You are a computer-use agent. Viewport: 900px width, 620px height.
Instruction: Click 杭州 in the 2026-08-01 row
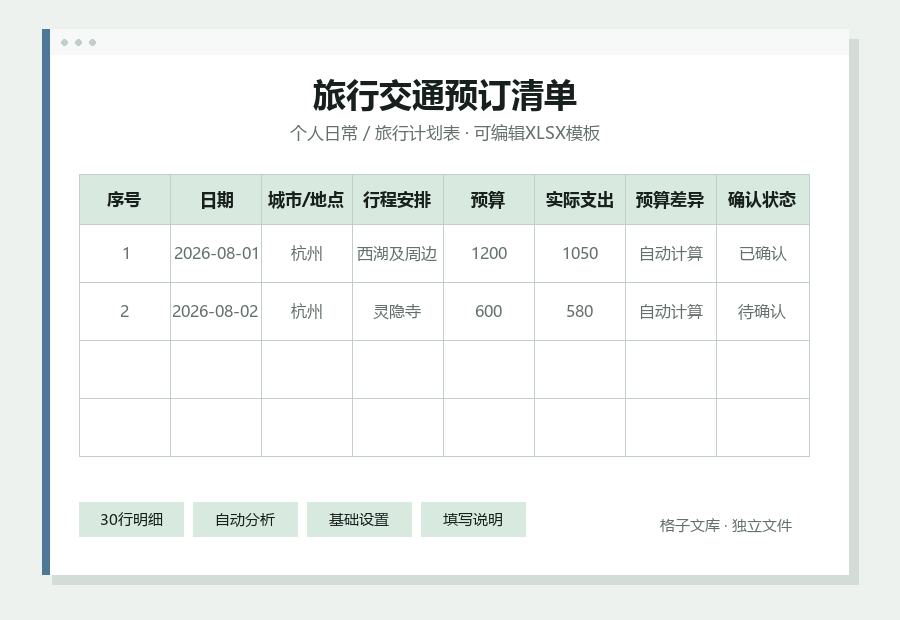coord(307,254)
